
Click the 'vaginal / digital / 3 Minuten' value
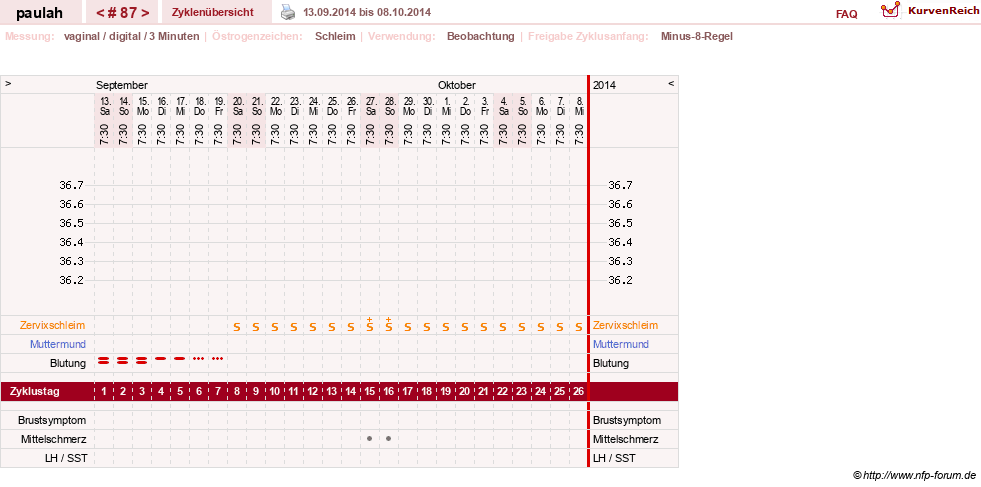[x=131, y=36]
